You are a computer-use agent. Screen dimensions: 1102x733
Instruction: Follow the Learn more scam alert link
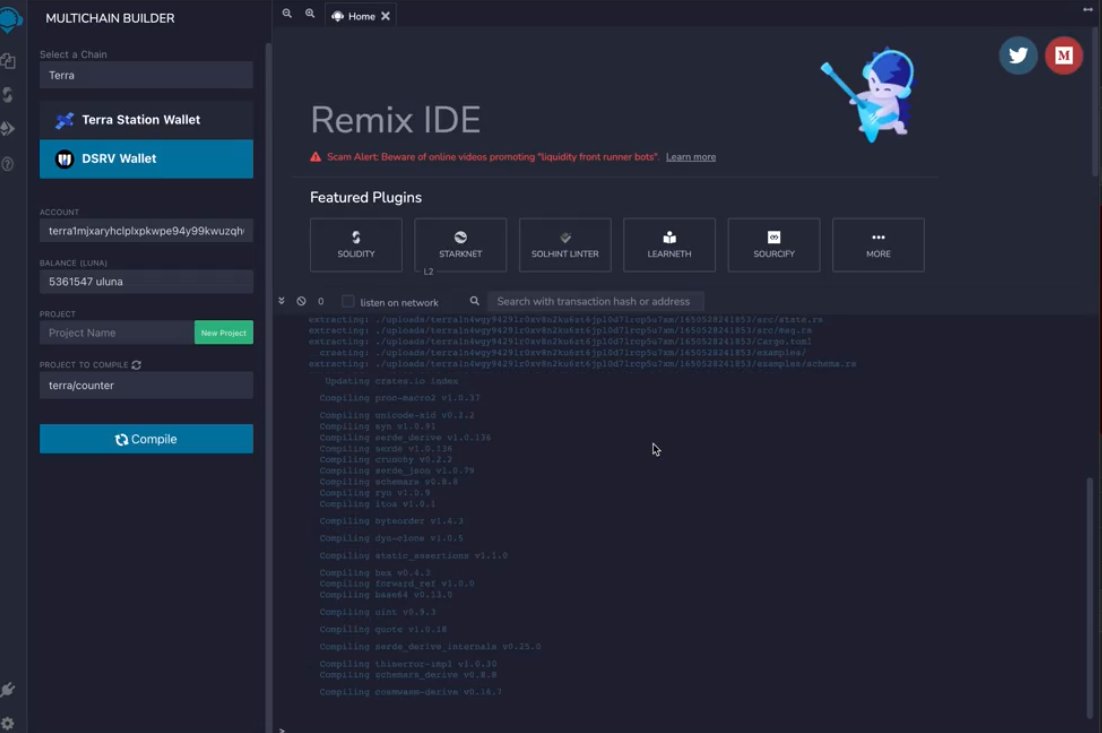click(x=691, y=157)
